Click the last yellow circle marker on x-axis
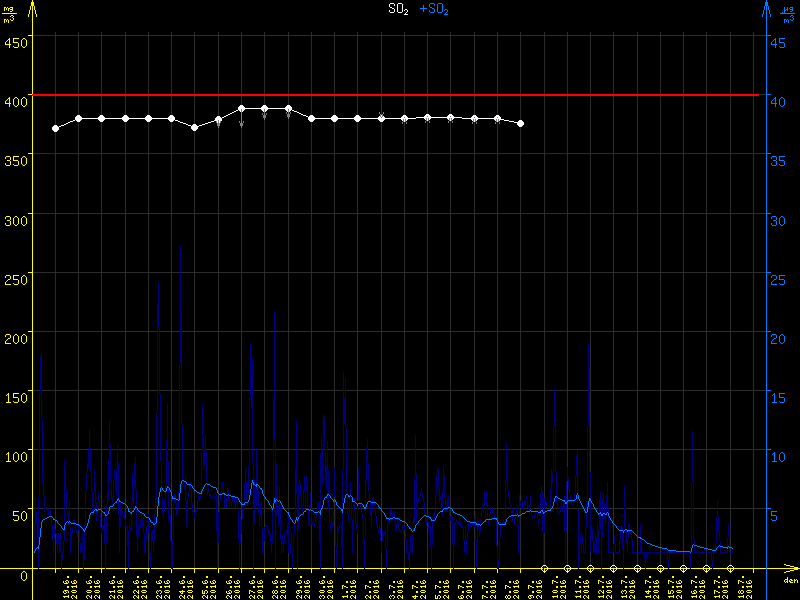This screenshot has width=800, height=600. [x=730, y=568]
